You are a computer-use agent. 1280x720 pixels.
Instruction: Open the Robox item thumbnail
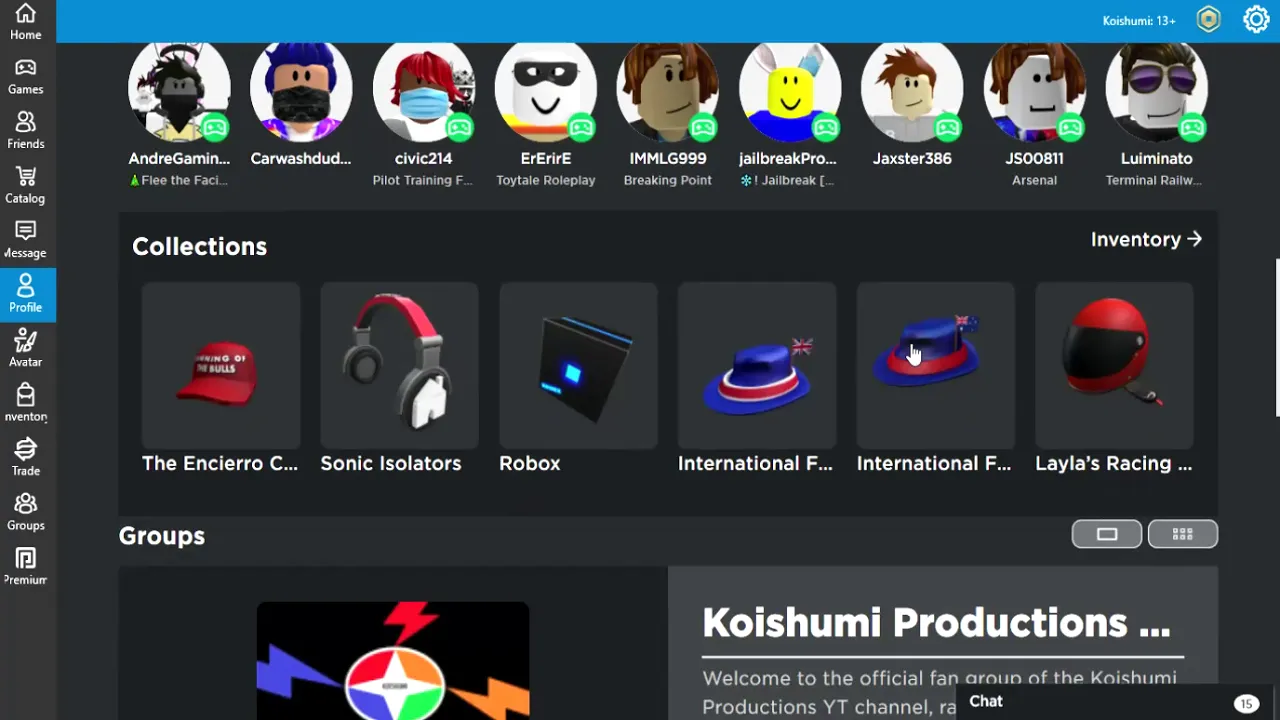click(x=578, y=365)
